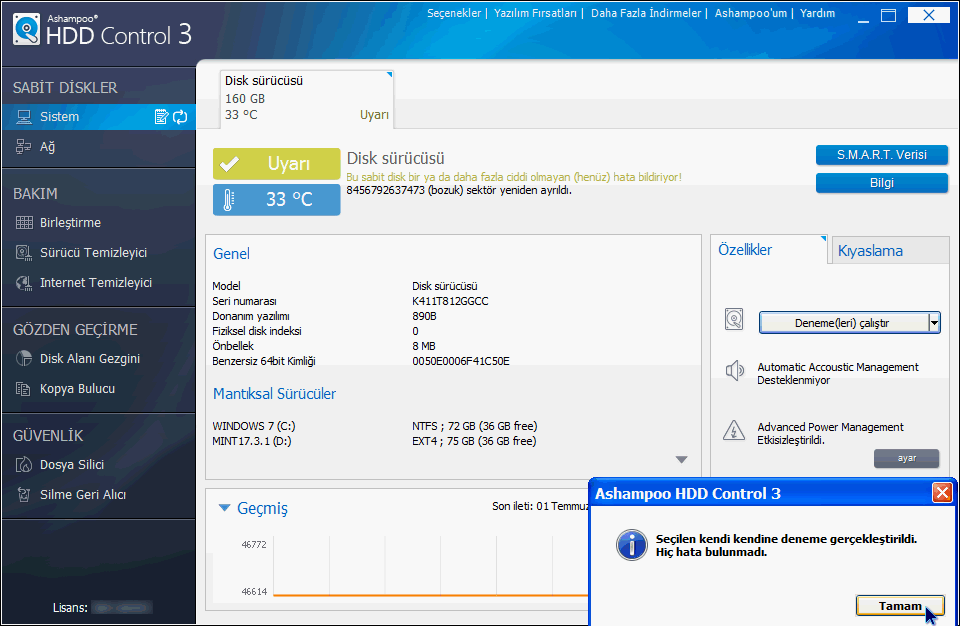
Task: Open the Sürücü Temizleyici icon
Action: [x=24, y=252]
